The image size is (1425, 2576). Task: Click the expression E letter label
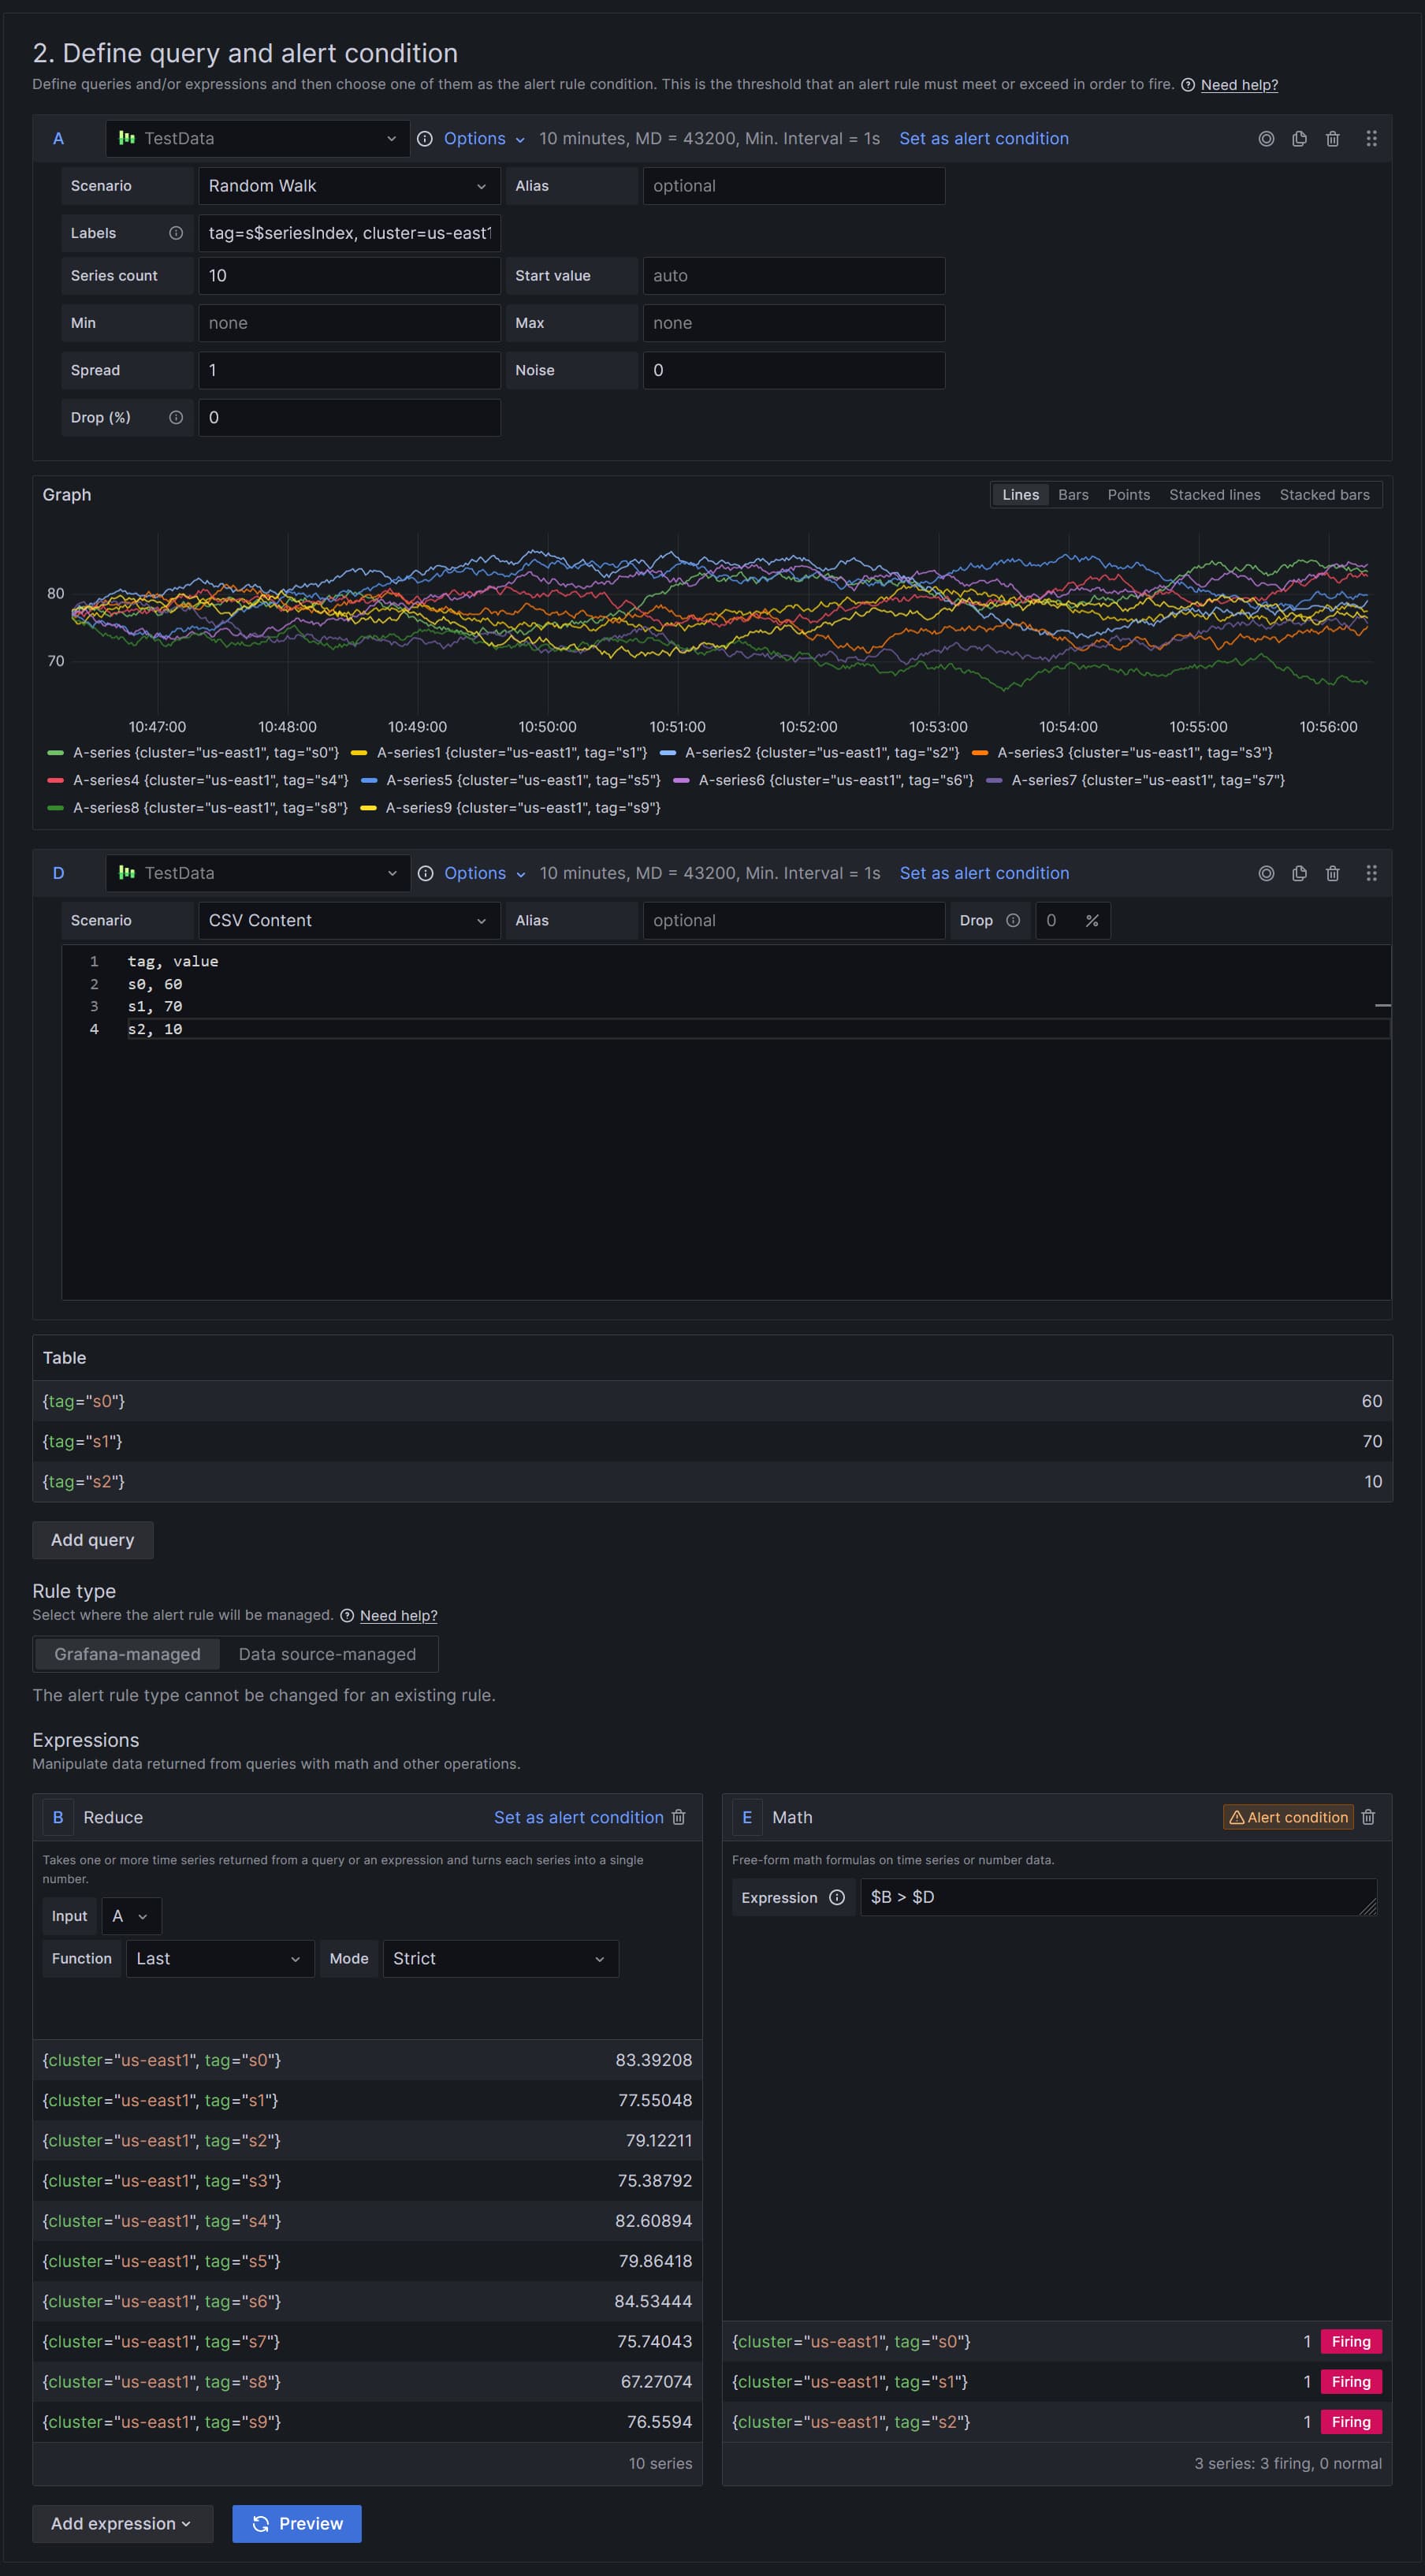point(747,1818)
